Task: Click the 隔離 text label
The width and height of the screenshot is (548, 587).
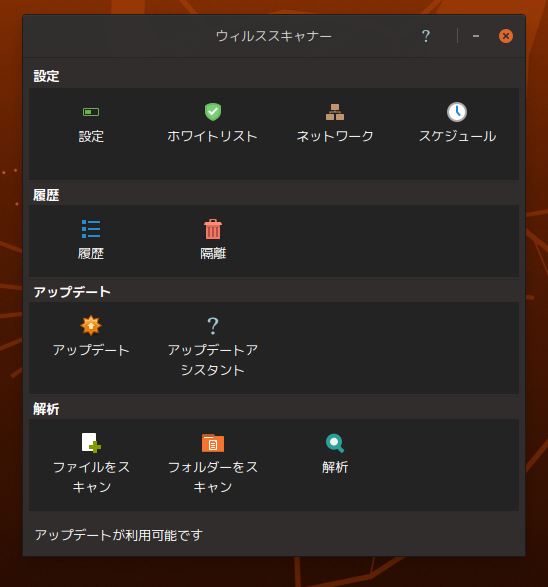Action: [213, 253]
